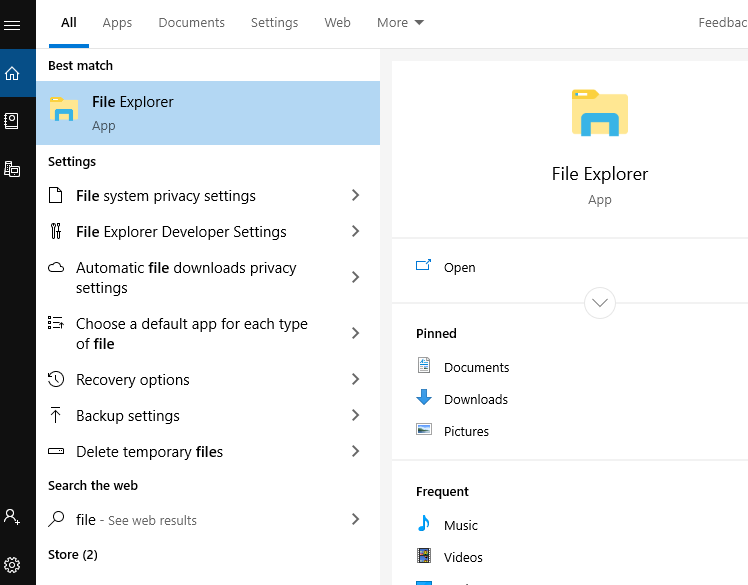This screenshot has height=585, width=748.
Task: Open frequent Videos folder
Action: click(463, 557)
